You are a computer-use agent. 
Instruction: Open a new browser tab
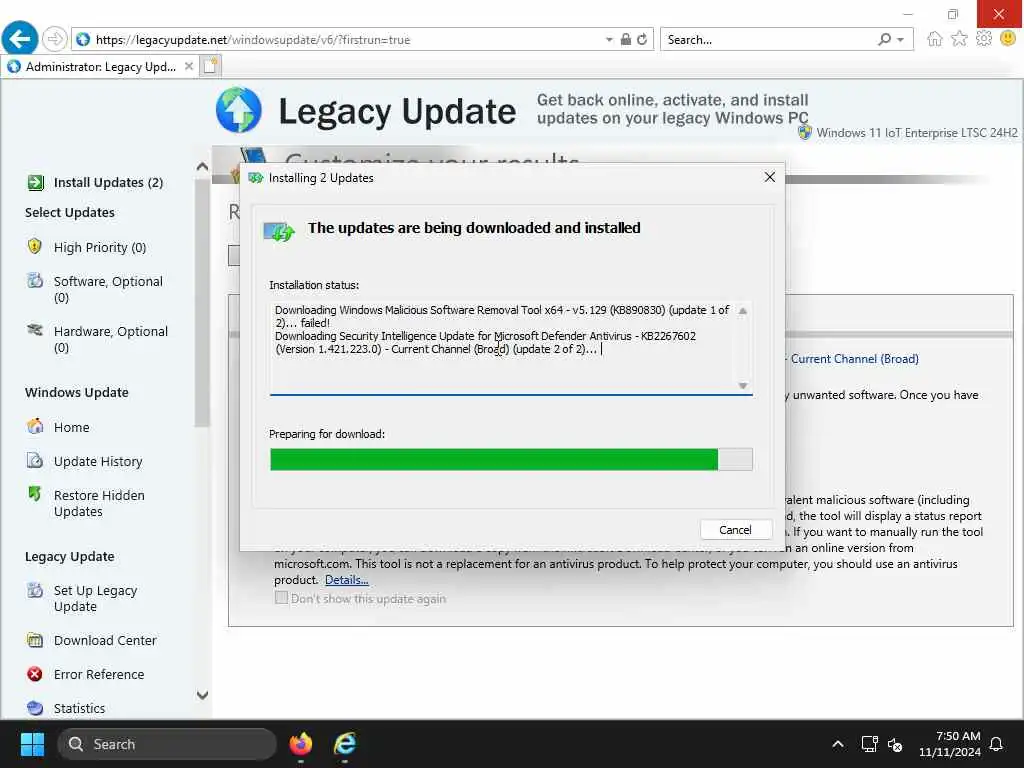coord(210,66)
